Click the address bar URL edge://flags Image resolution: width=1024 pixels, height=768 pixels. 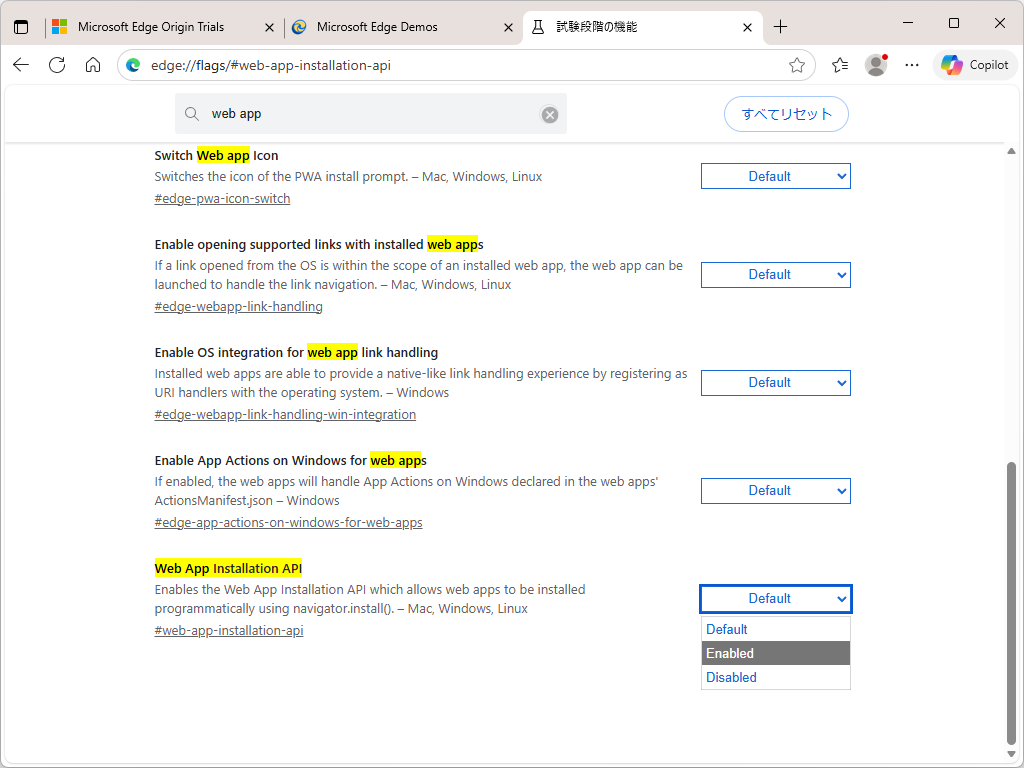pos(270,65)
